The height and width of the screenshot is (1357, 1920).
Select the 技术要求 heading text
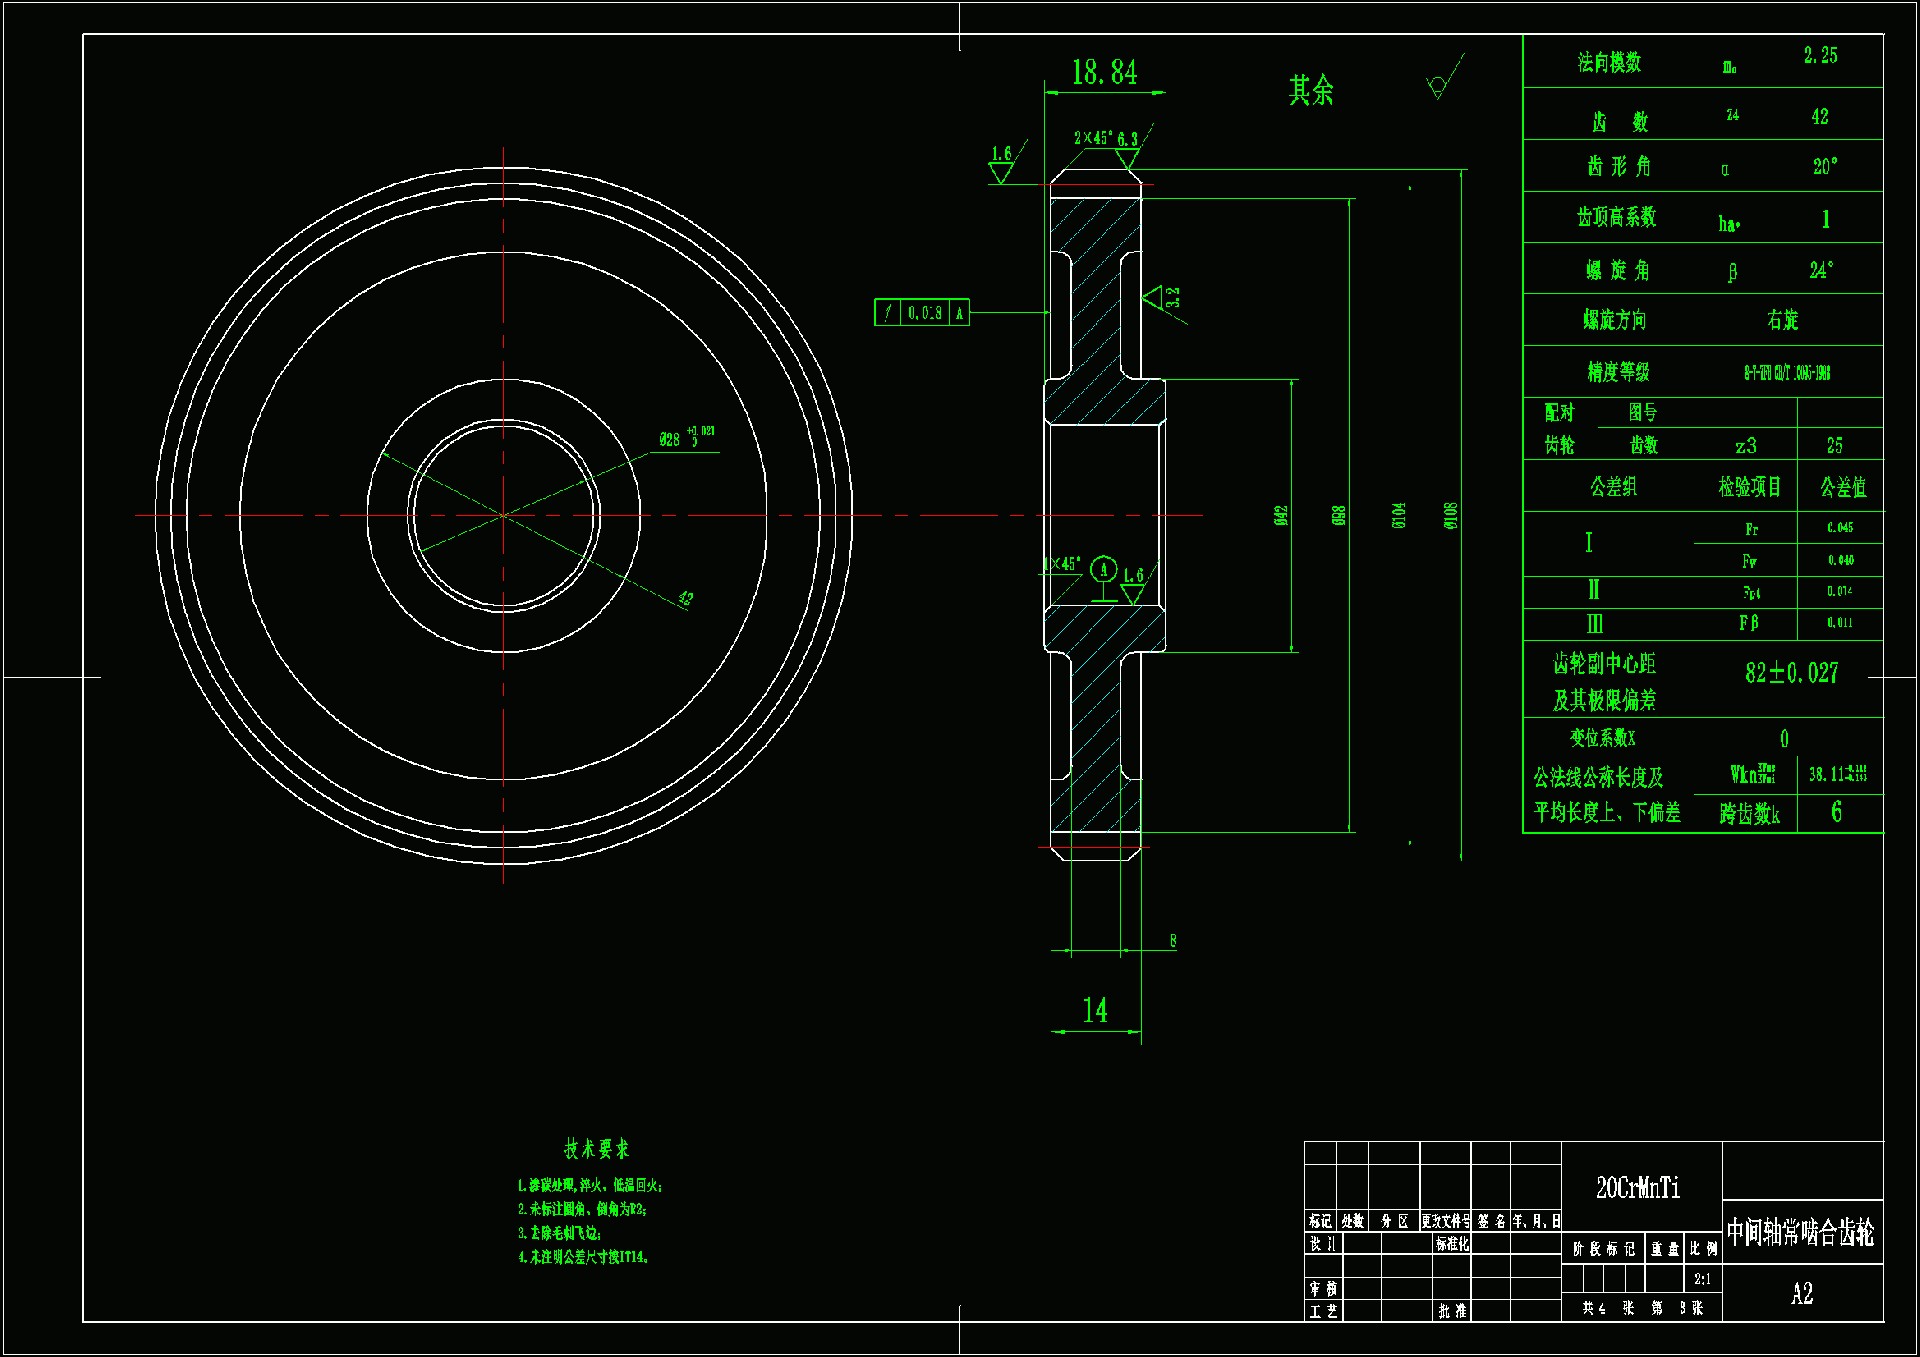pyautogui.click(x=596, y=1149)
